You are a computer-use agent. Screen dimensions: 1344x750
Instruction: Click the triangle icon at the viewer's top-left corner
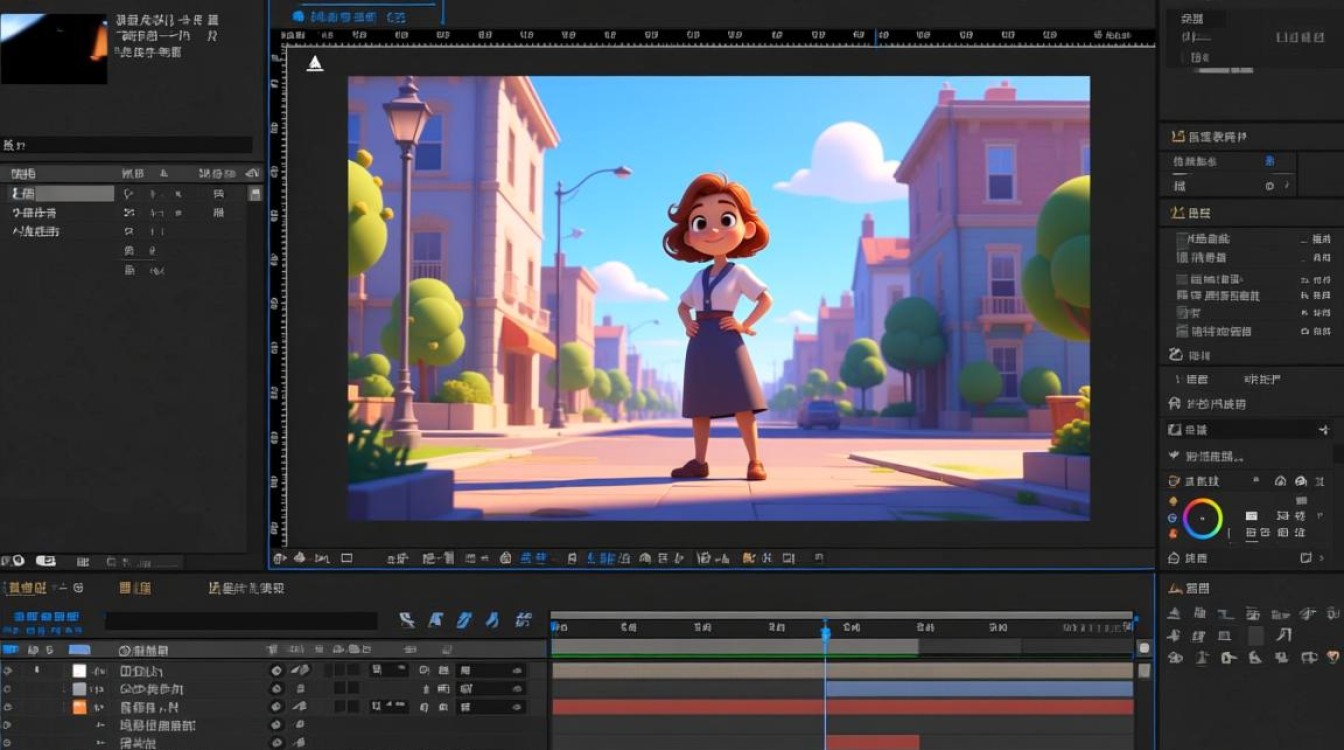314,64
